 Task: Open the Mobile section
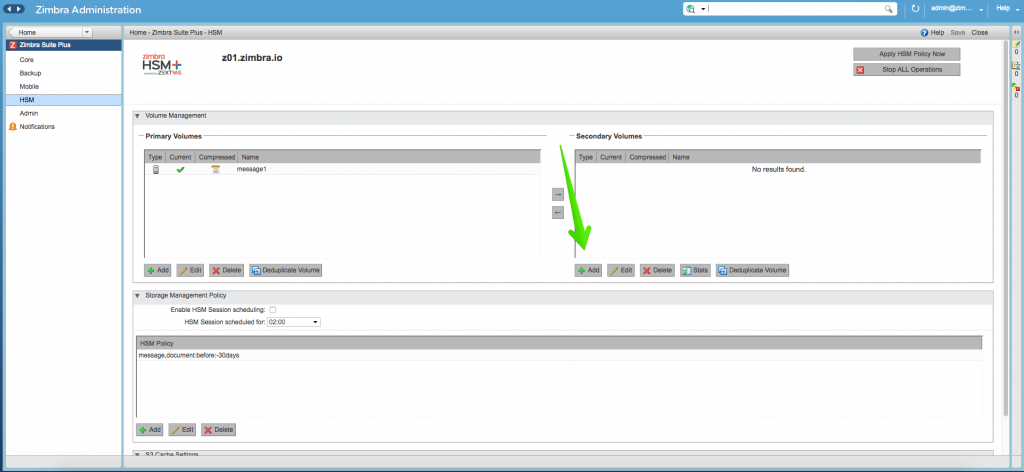pos(29,86)
